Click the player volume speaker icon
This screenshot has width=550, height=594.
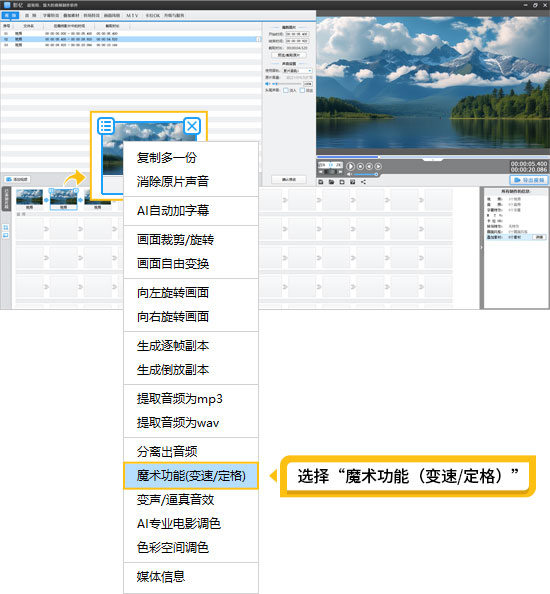point(349,174)
